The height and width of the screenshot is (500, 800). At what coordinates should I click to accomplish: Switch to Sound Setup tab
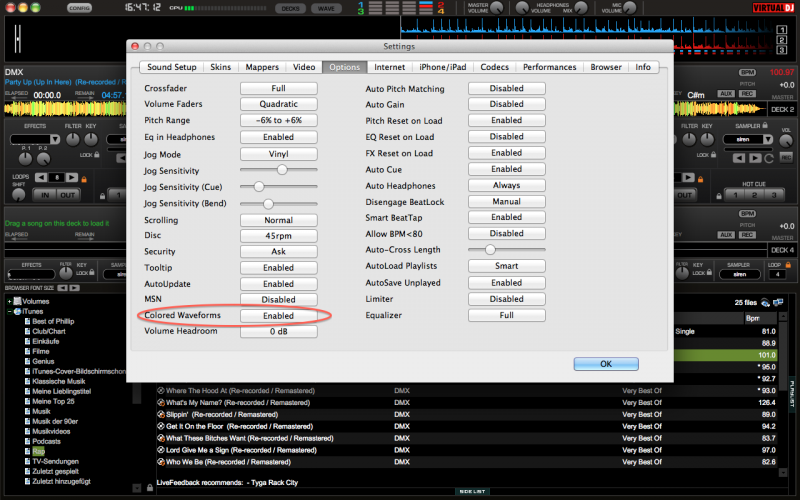click(171, 67)
